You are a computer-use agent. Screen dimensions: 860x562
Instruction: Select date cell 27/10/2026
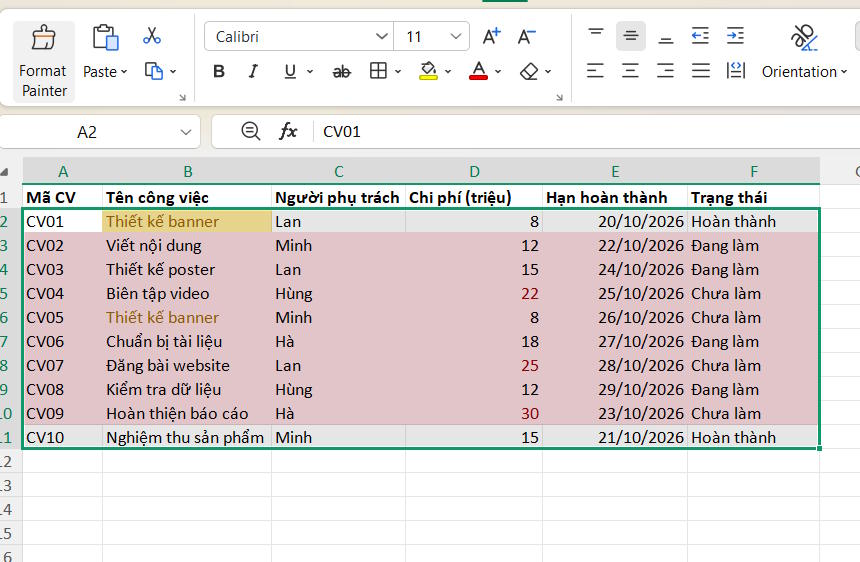(x=615, y=342)
